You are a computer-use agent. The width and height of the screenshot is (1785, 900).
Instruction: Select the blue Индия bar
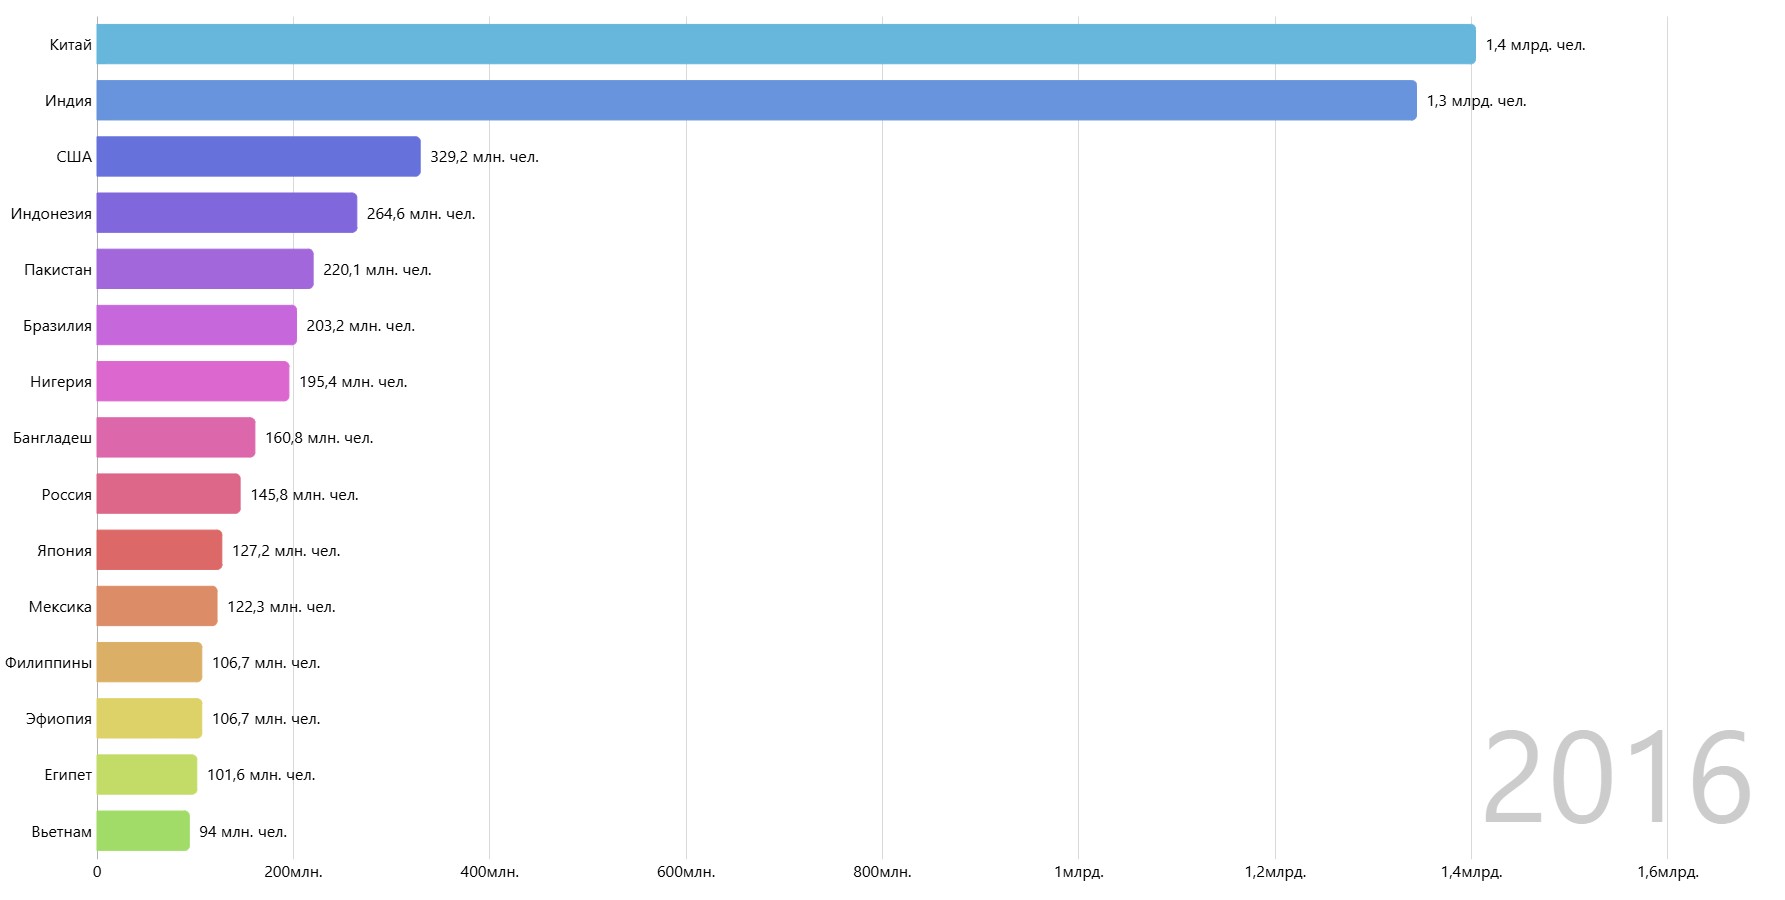point(756,101)
